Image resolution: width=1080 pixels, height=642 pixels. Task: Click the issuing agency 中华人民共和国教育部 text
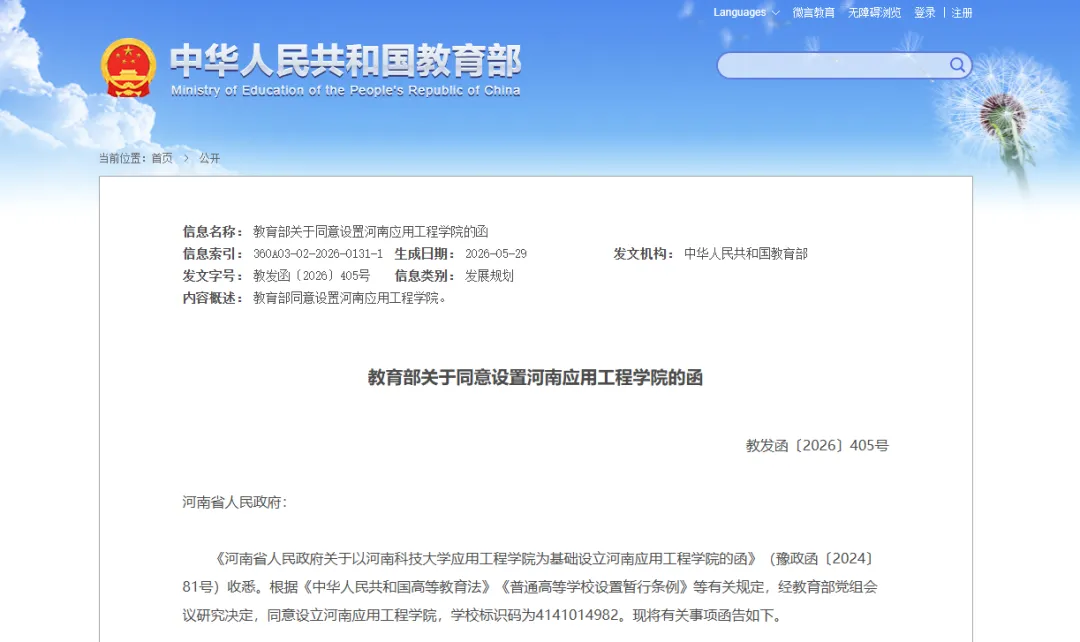click(745, 254)
